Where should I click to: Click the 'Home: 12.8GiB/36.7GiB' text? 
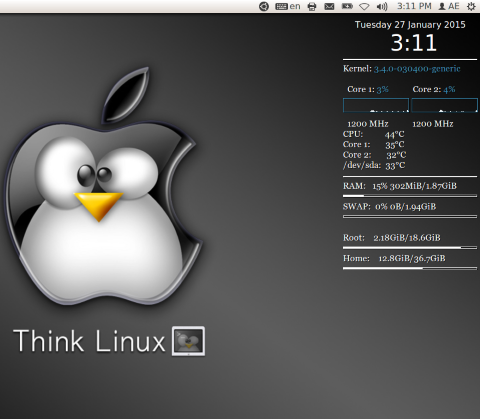click(394, 258)
